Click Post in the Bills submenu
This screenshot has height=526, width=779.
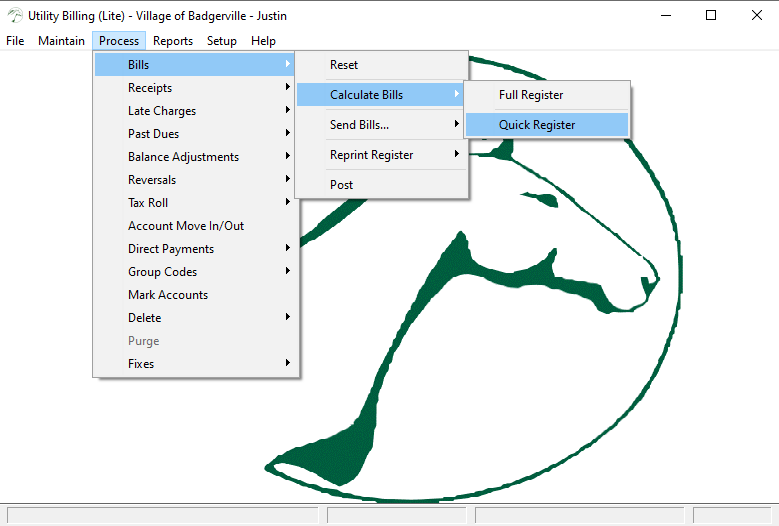tap(342, 185)
